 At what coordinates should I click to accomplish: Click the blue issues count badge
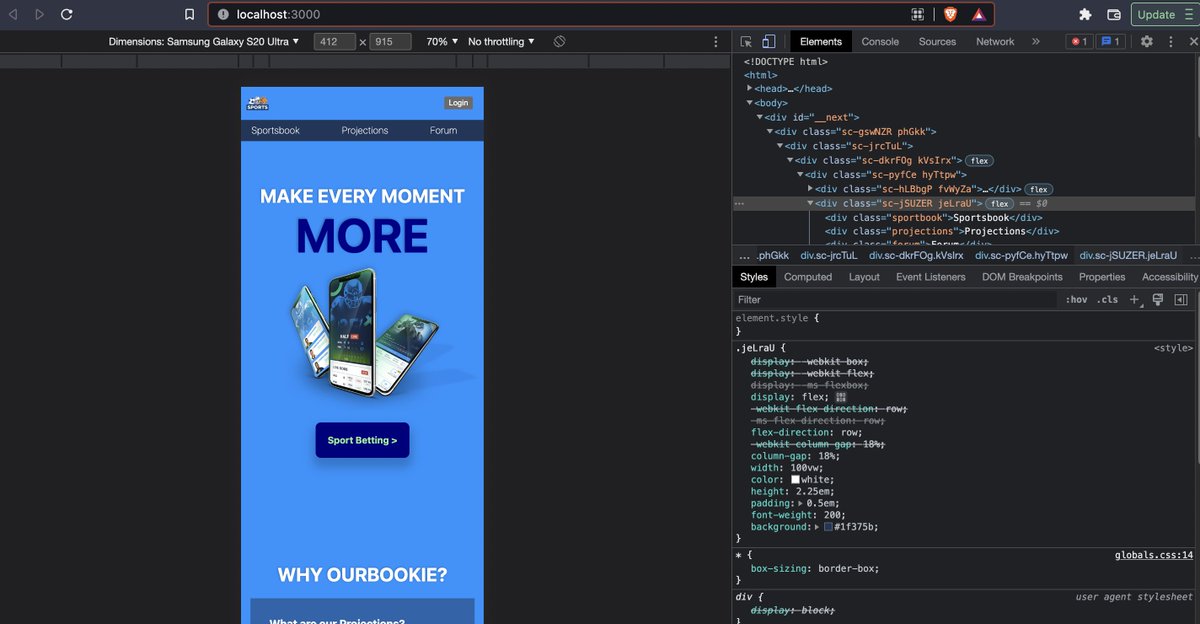pos(1111,42)
